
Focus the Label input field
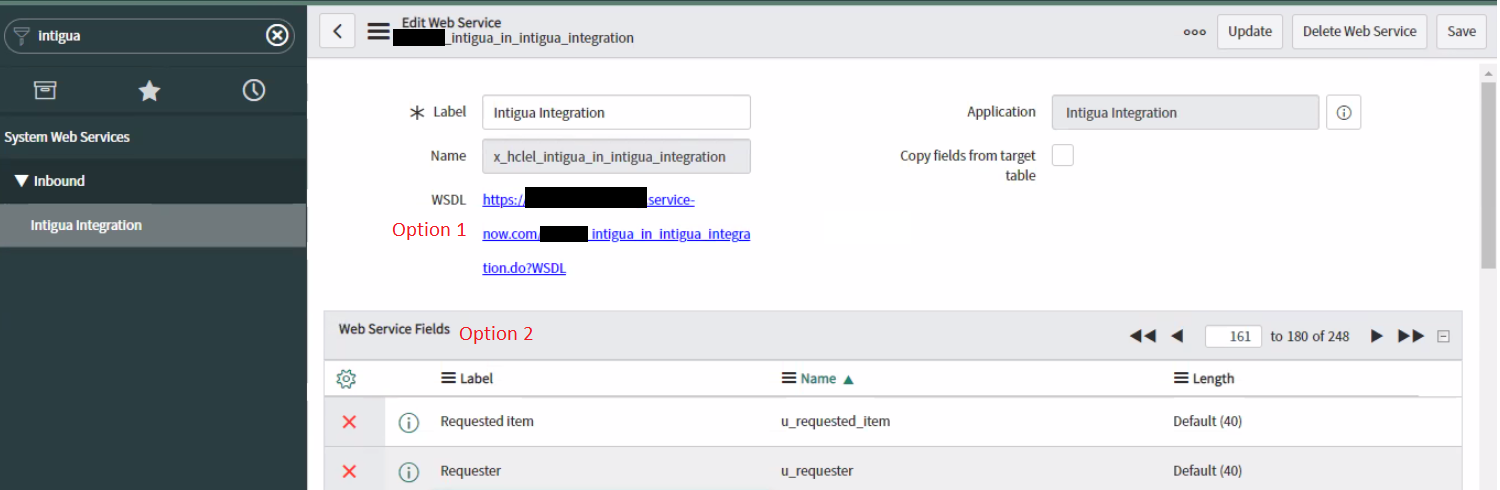pos(616,112)
